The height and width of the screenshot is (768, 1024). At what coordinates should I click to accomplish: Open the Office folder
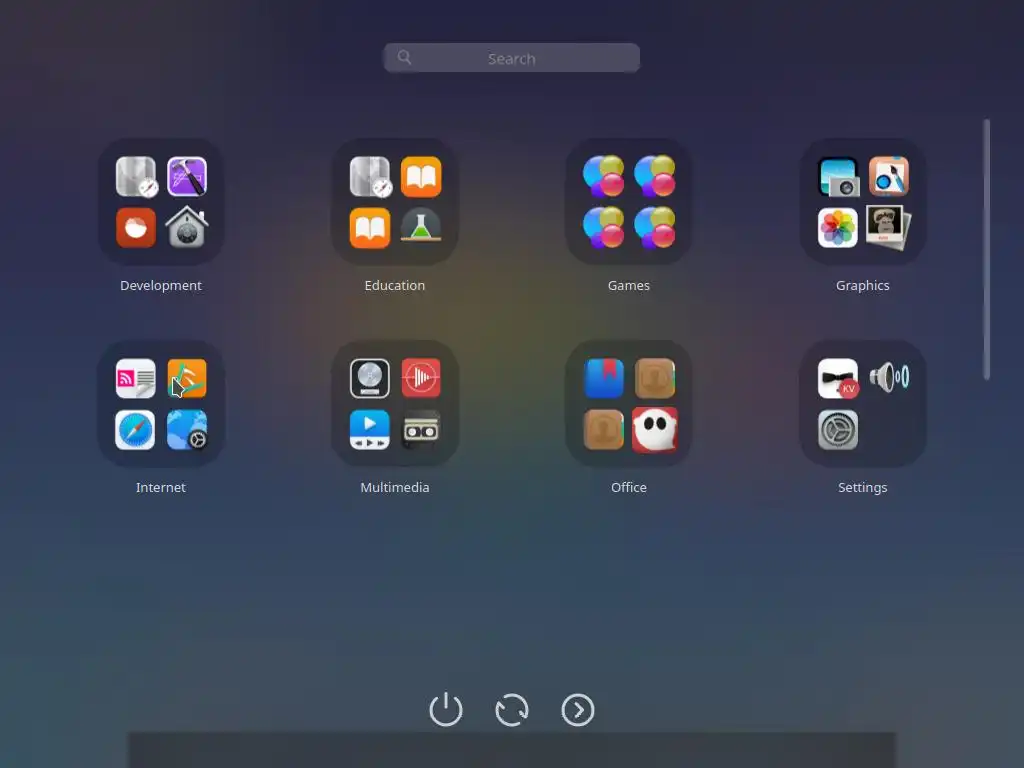coord(628,404)
